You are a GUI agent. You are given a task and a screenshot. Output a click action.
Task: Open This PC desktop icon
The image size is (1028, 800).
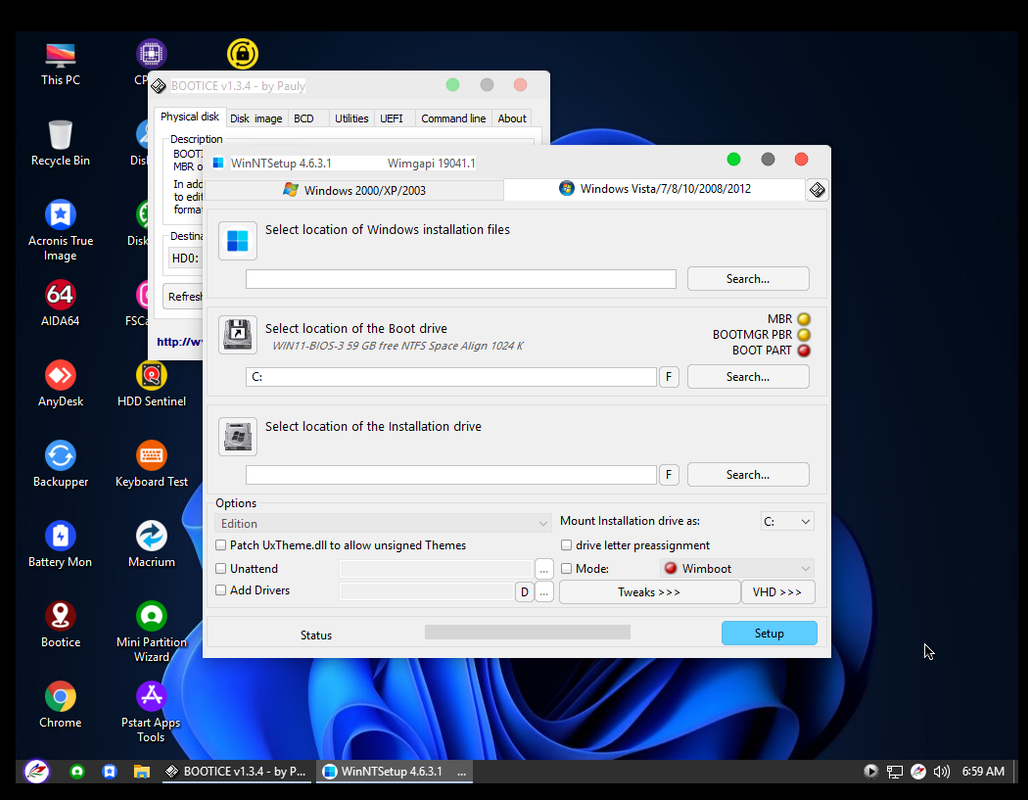click(x=60, y=64)
